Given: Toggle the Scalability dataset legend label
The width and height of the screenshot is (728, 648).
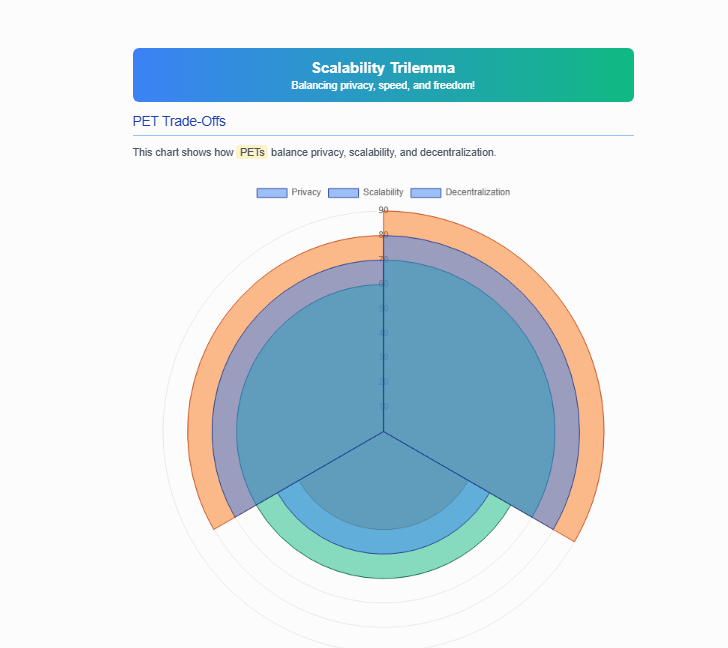Looking at the screenshot, I should [x=383, y=192].
